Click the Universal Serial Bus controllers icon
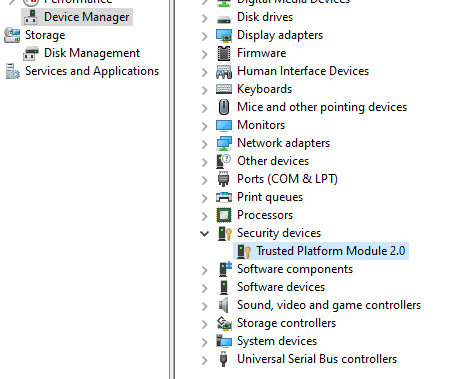Image resolution: width=449 pixels, height=379 pixels. [224, 359]
